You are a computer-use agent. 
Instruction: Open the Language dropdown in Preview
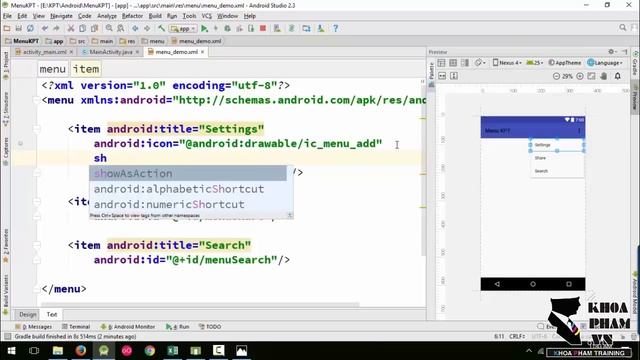click(605, 62)
